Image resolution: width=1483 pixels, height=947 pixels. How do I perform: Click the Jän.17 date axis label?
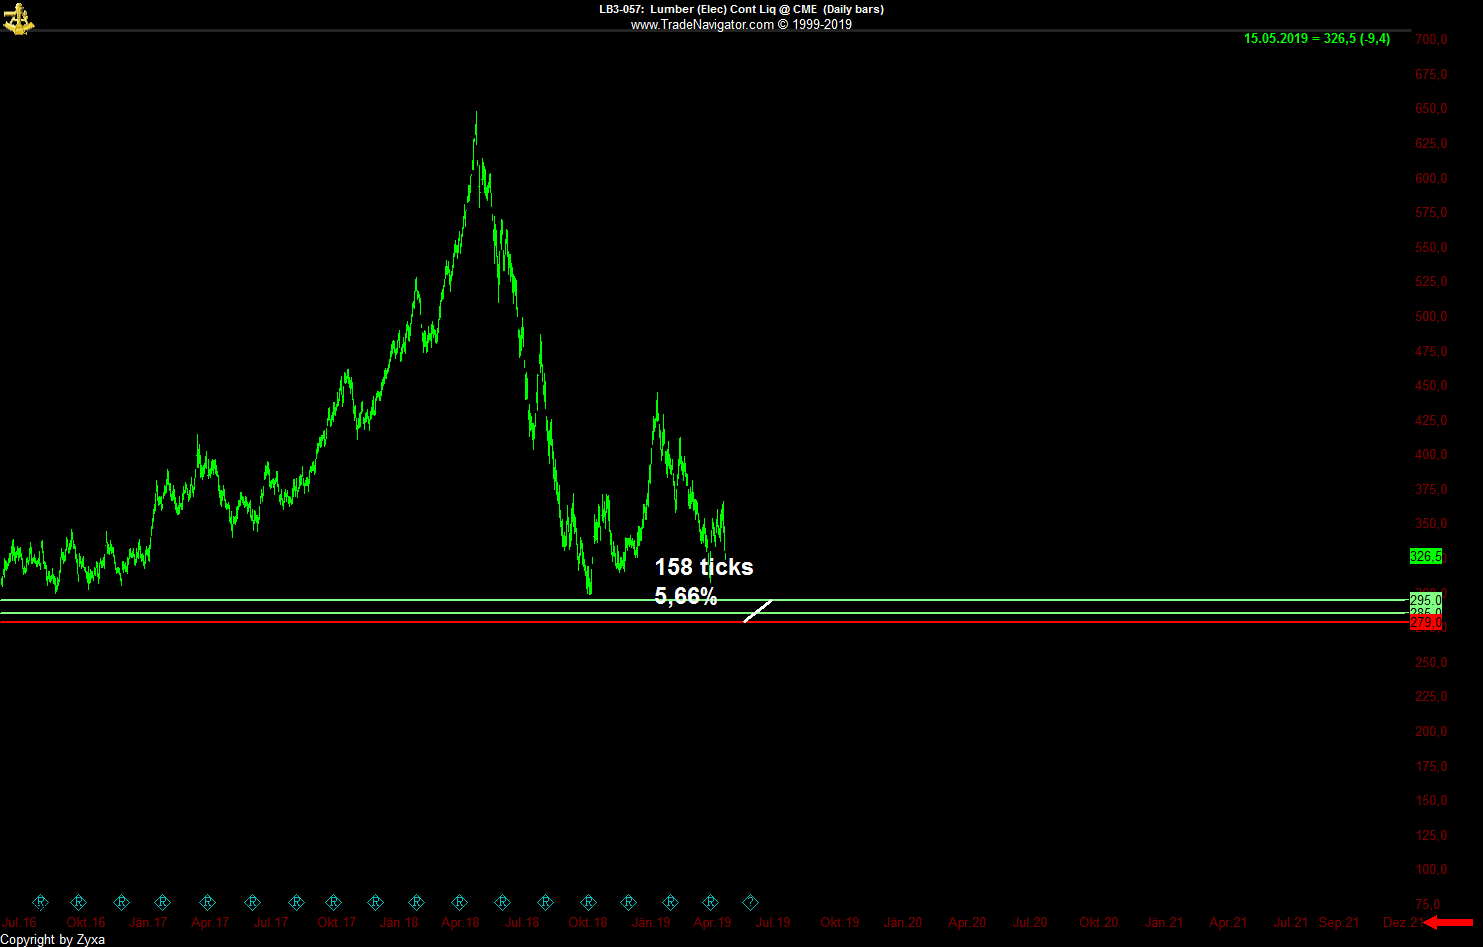coord(148,922)
